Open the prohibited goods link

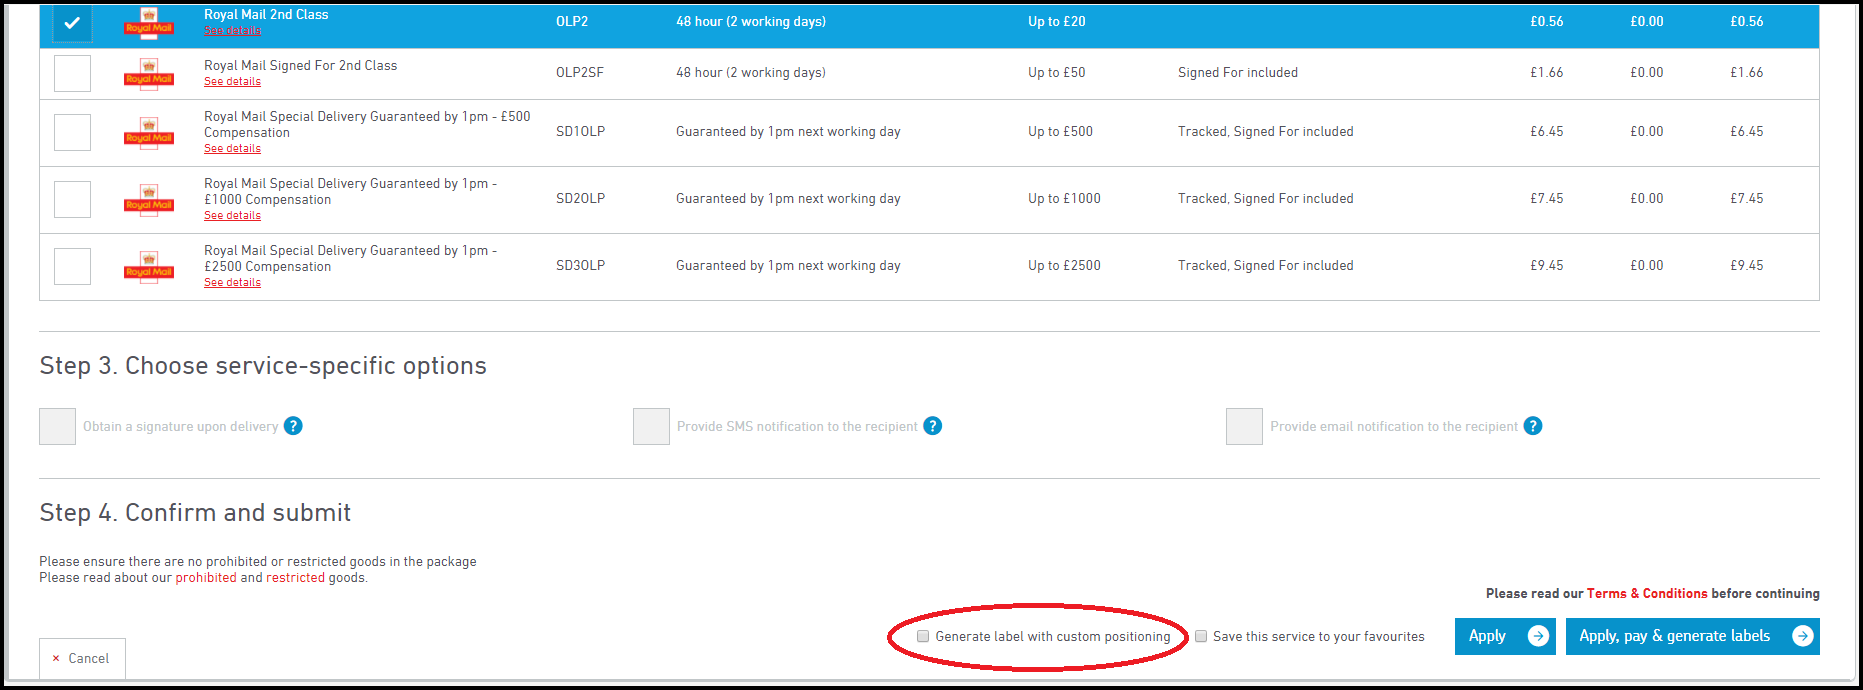[206, 578]
